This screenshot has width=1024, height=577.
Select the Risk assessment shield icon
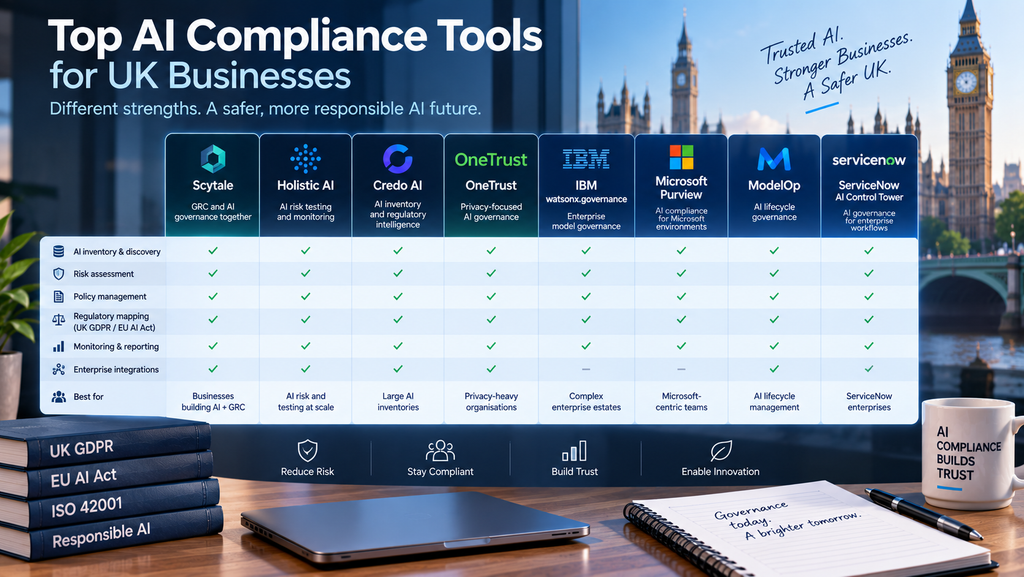pyautogui.click(x=59, y=273)
